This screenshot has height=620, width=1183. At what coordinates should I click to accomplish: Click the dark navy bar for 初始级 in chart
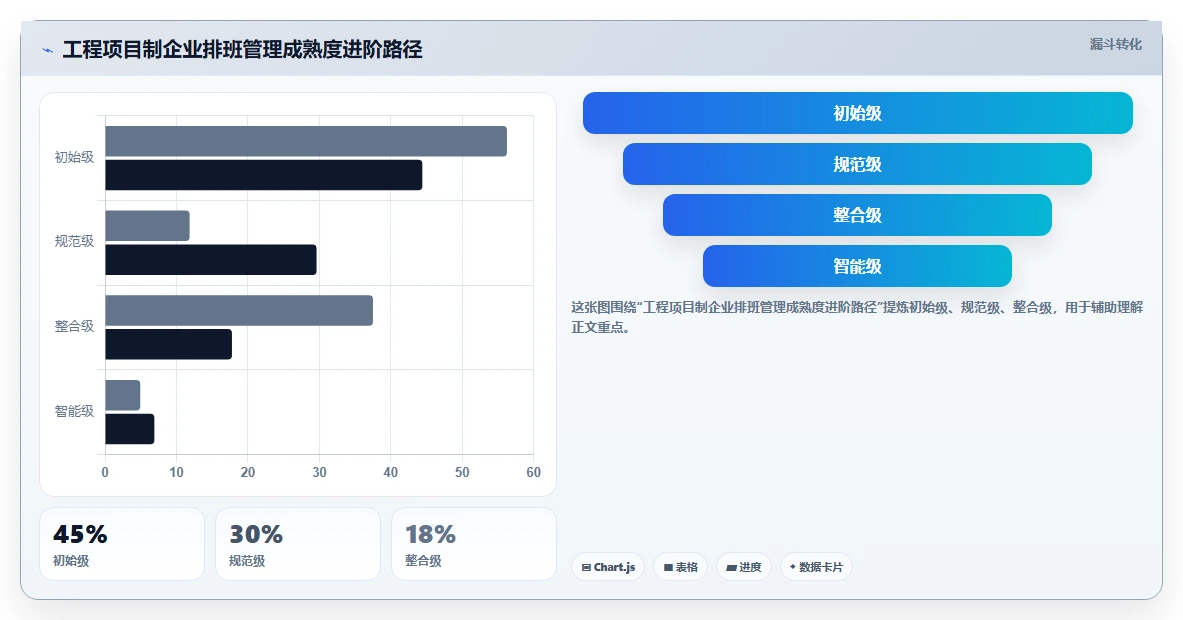point(263,175)
